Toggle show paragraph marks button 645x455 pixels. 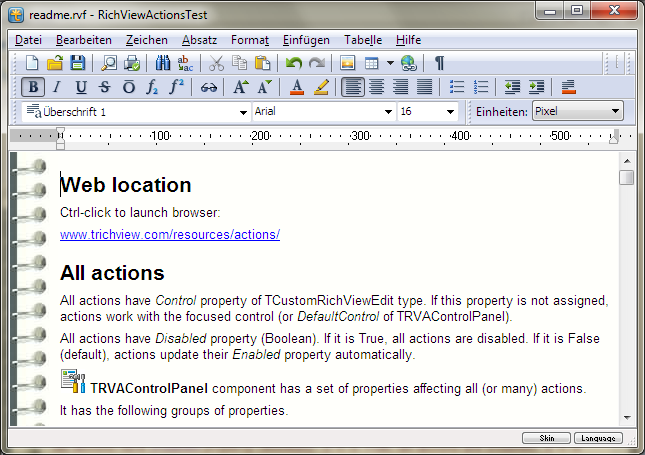point(439,63)
